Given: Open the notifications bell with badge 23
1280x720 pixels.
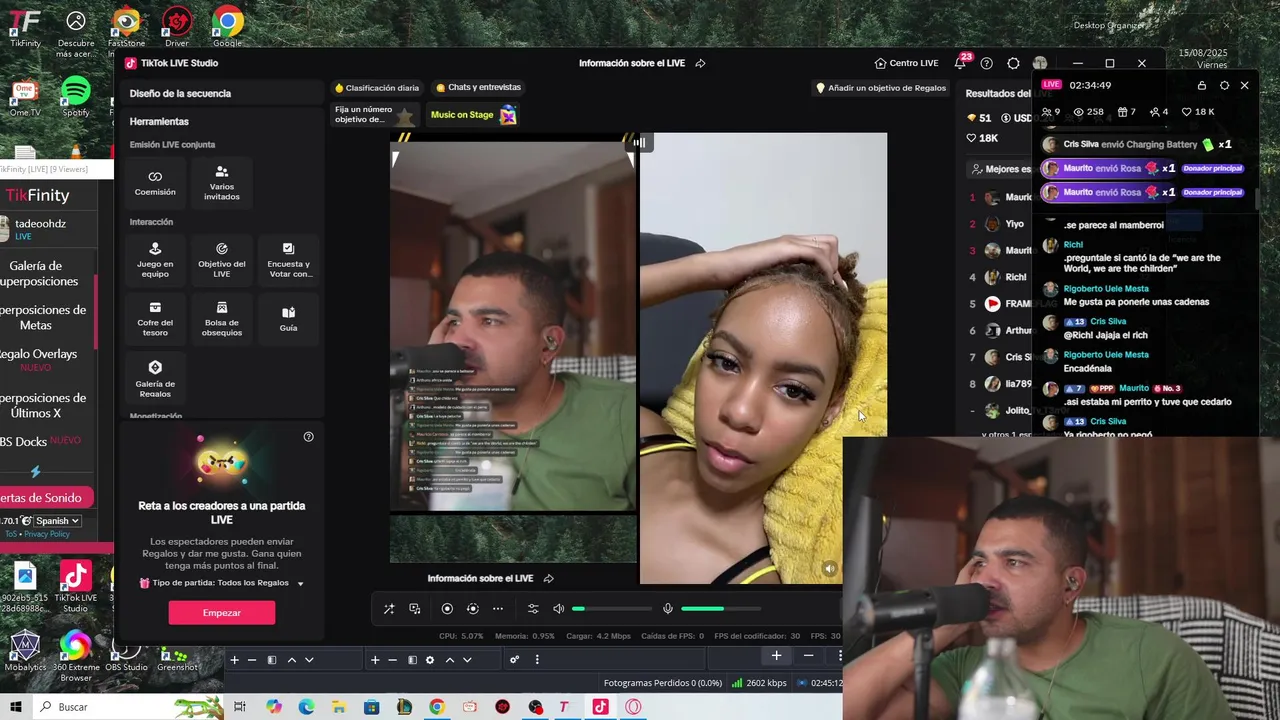Looking at the screenshot, I should (961, 62).
